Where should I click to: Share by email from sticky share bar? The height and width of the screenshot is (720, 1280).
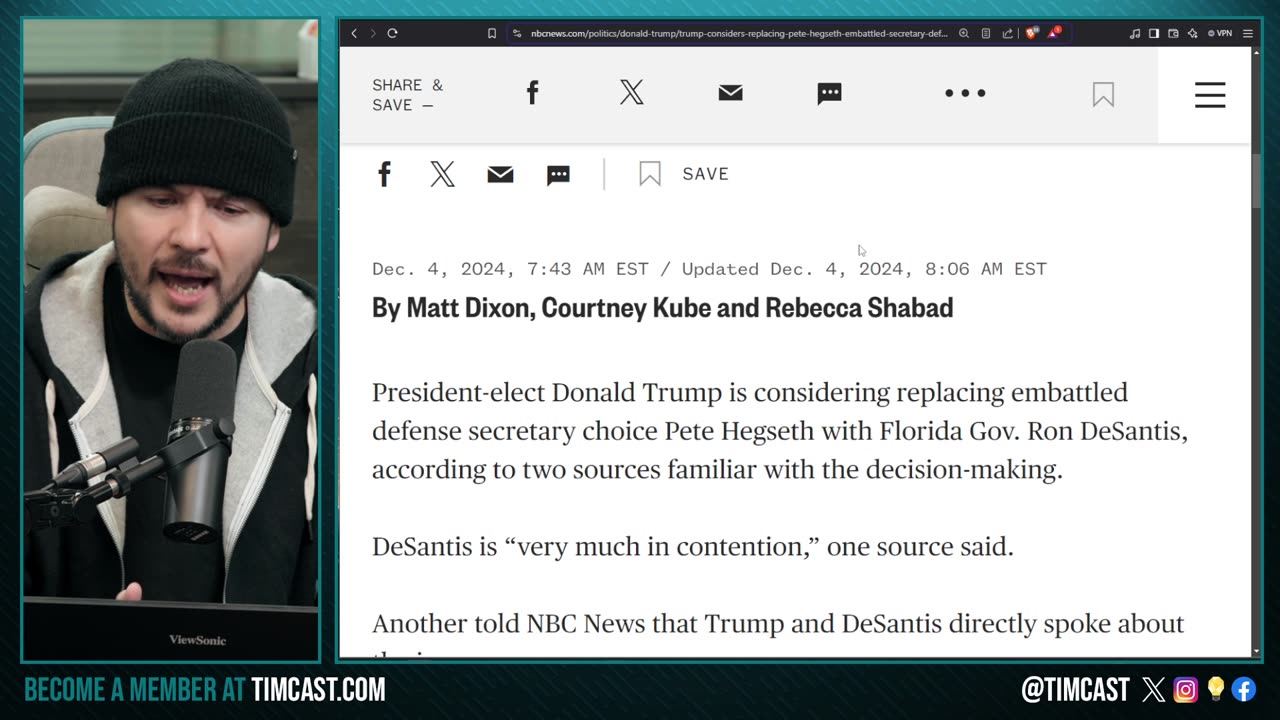[x=730, y=93]
